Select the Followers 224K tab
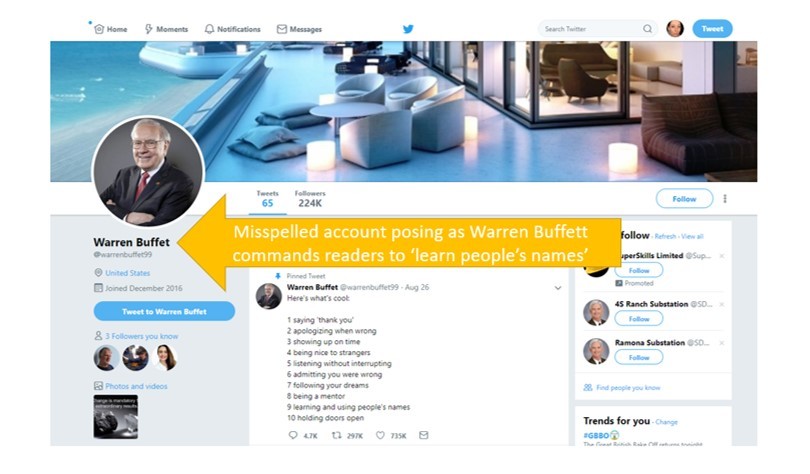The width and height of the screenshot is (810, 474). tap(310, 199)
